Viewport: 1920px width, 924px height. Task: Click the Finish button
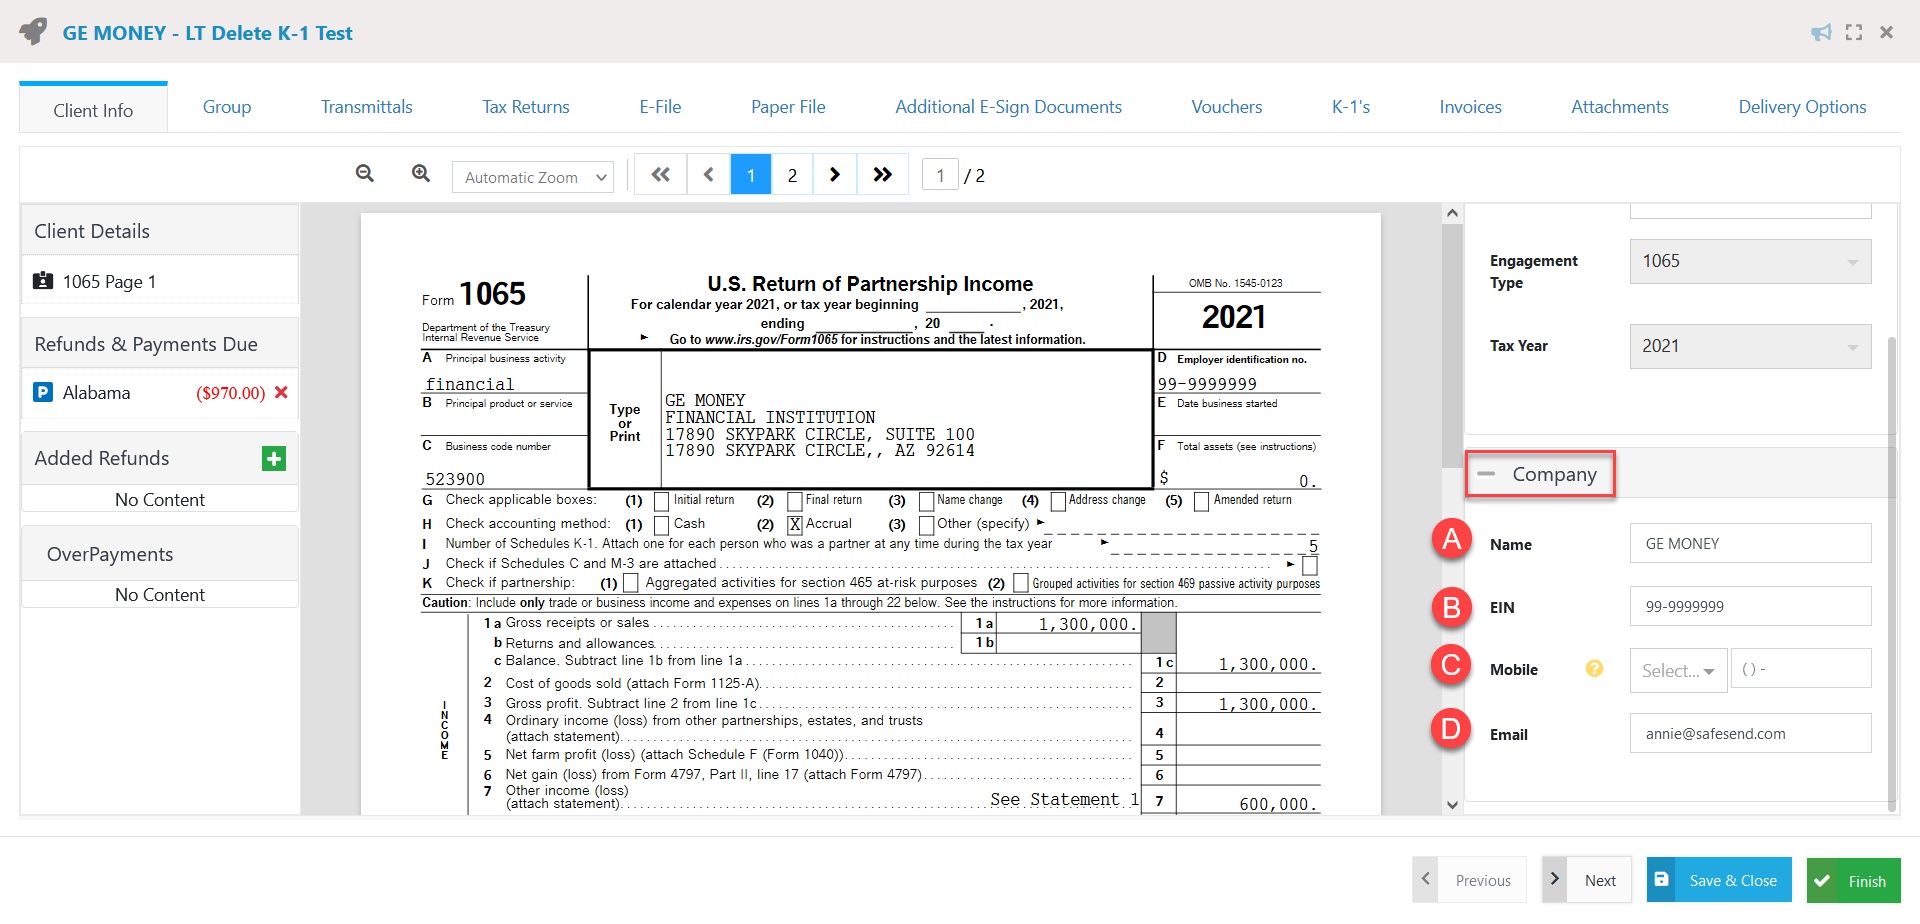(x=1853, y=880)
